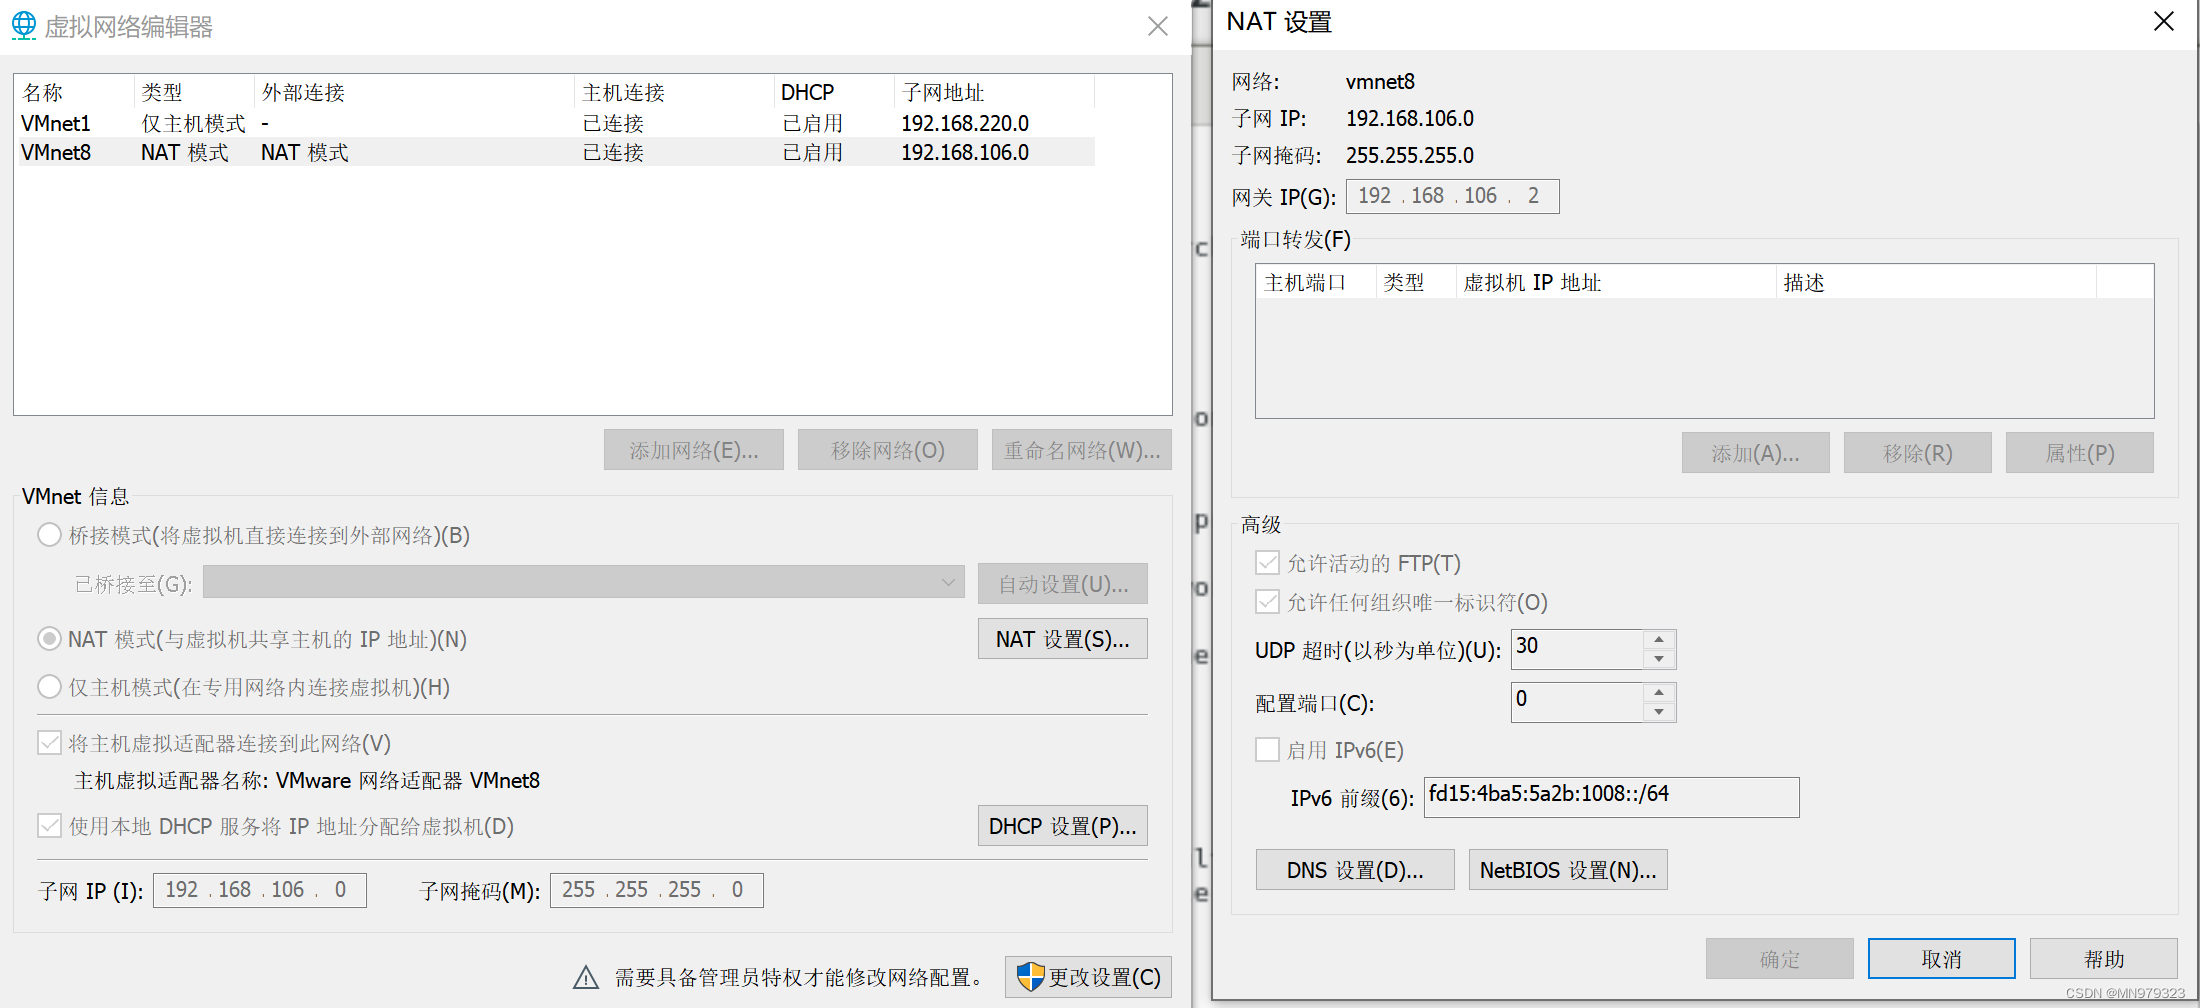Click 属性(P) port forwarding button
This screenshot has height=1008, width=2200.
(2080, 453)
